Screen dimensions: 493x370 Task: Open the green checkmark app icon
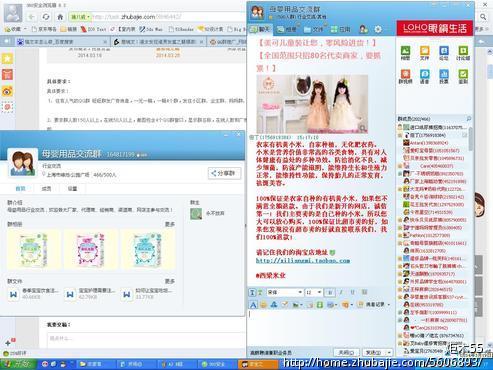(463, 76)
